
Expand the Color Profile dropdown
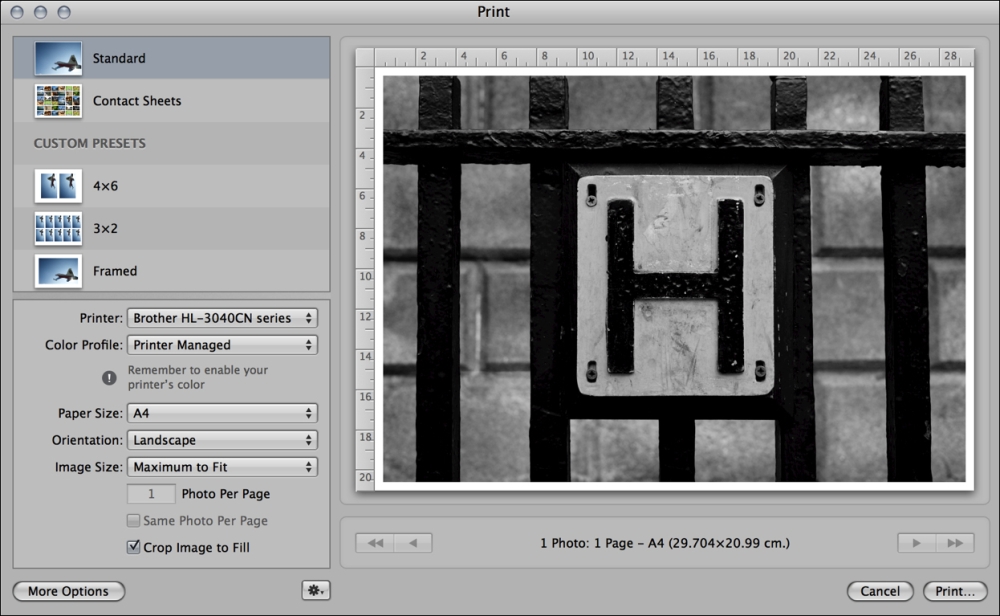(222, 345)
